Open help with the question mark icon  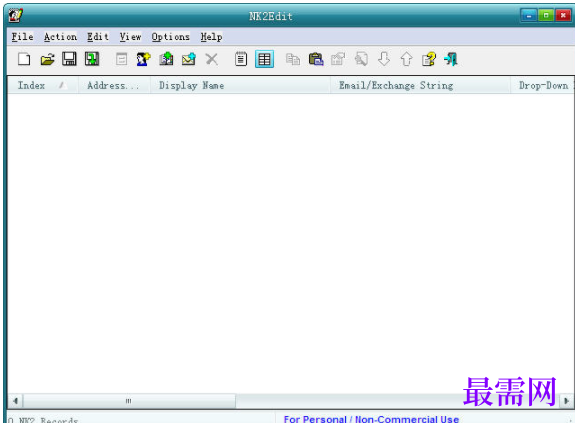click(x=429, y=59)
